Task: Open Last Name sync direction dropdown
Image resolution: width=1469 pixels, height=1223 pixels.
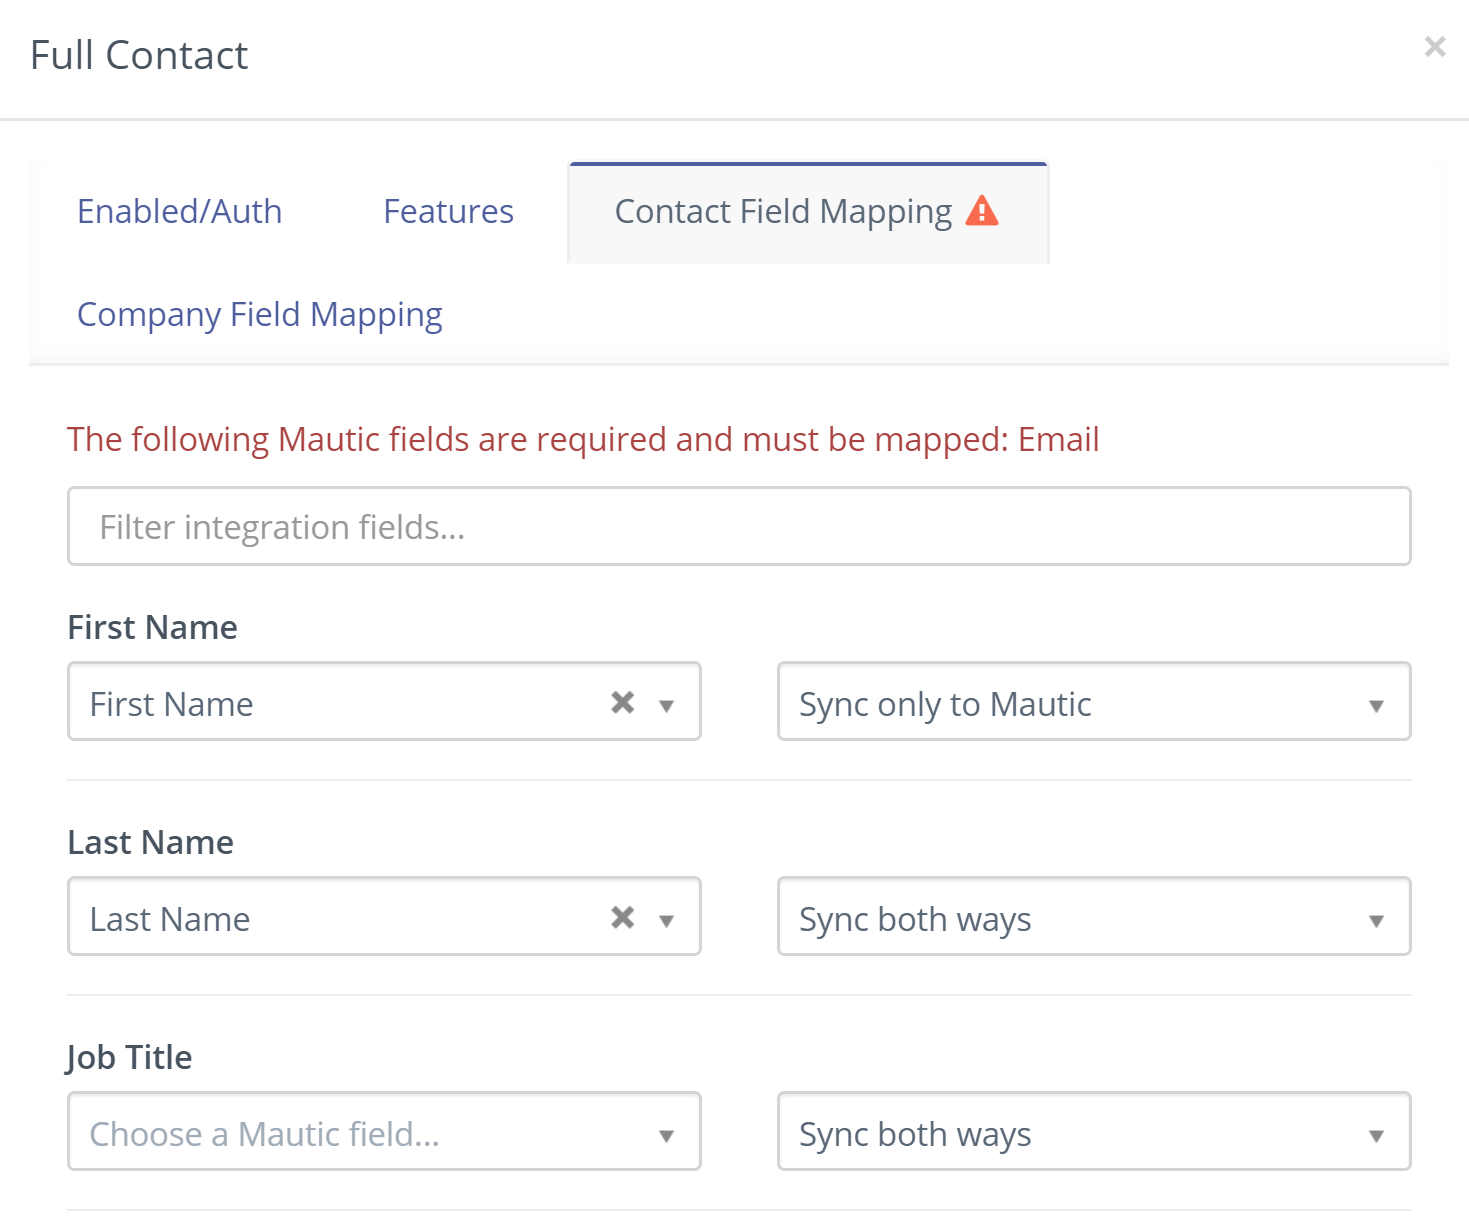Action: [1094, 916]
